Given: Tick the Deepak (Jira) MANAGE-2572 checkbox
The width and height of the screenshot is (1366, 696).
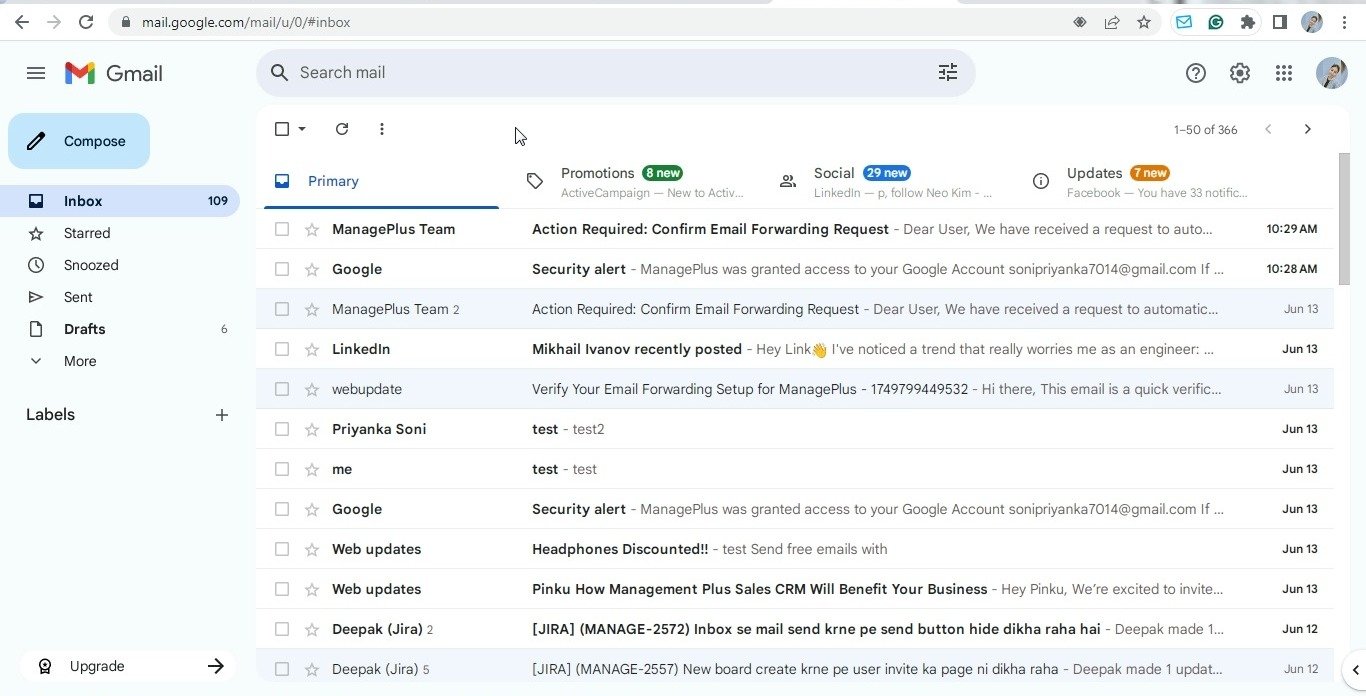Looking at the screenshot, I should (282, 629).
